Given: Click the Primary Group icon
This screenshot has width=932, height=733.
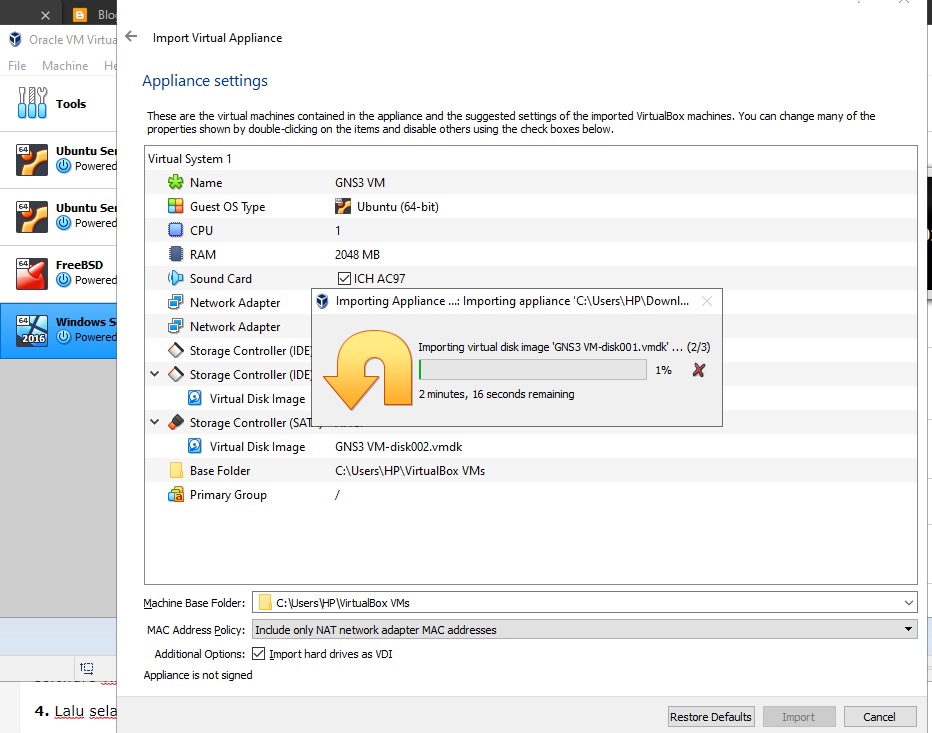Looking at the screenshot, I should click(175, 494).
